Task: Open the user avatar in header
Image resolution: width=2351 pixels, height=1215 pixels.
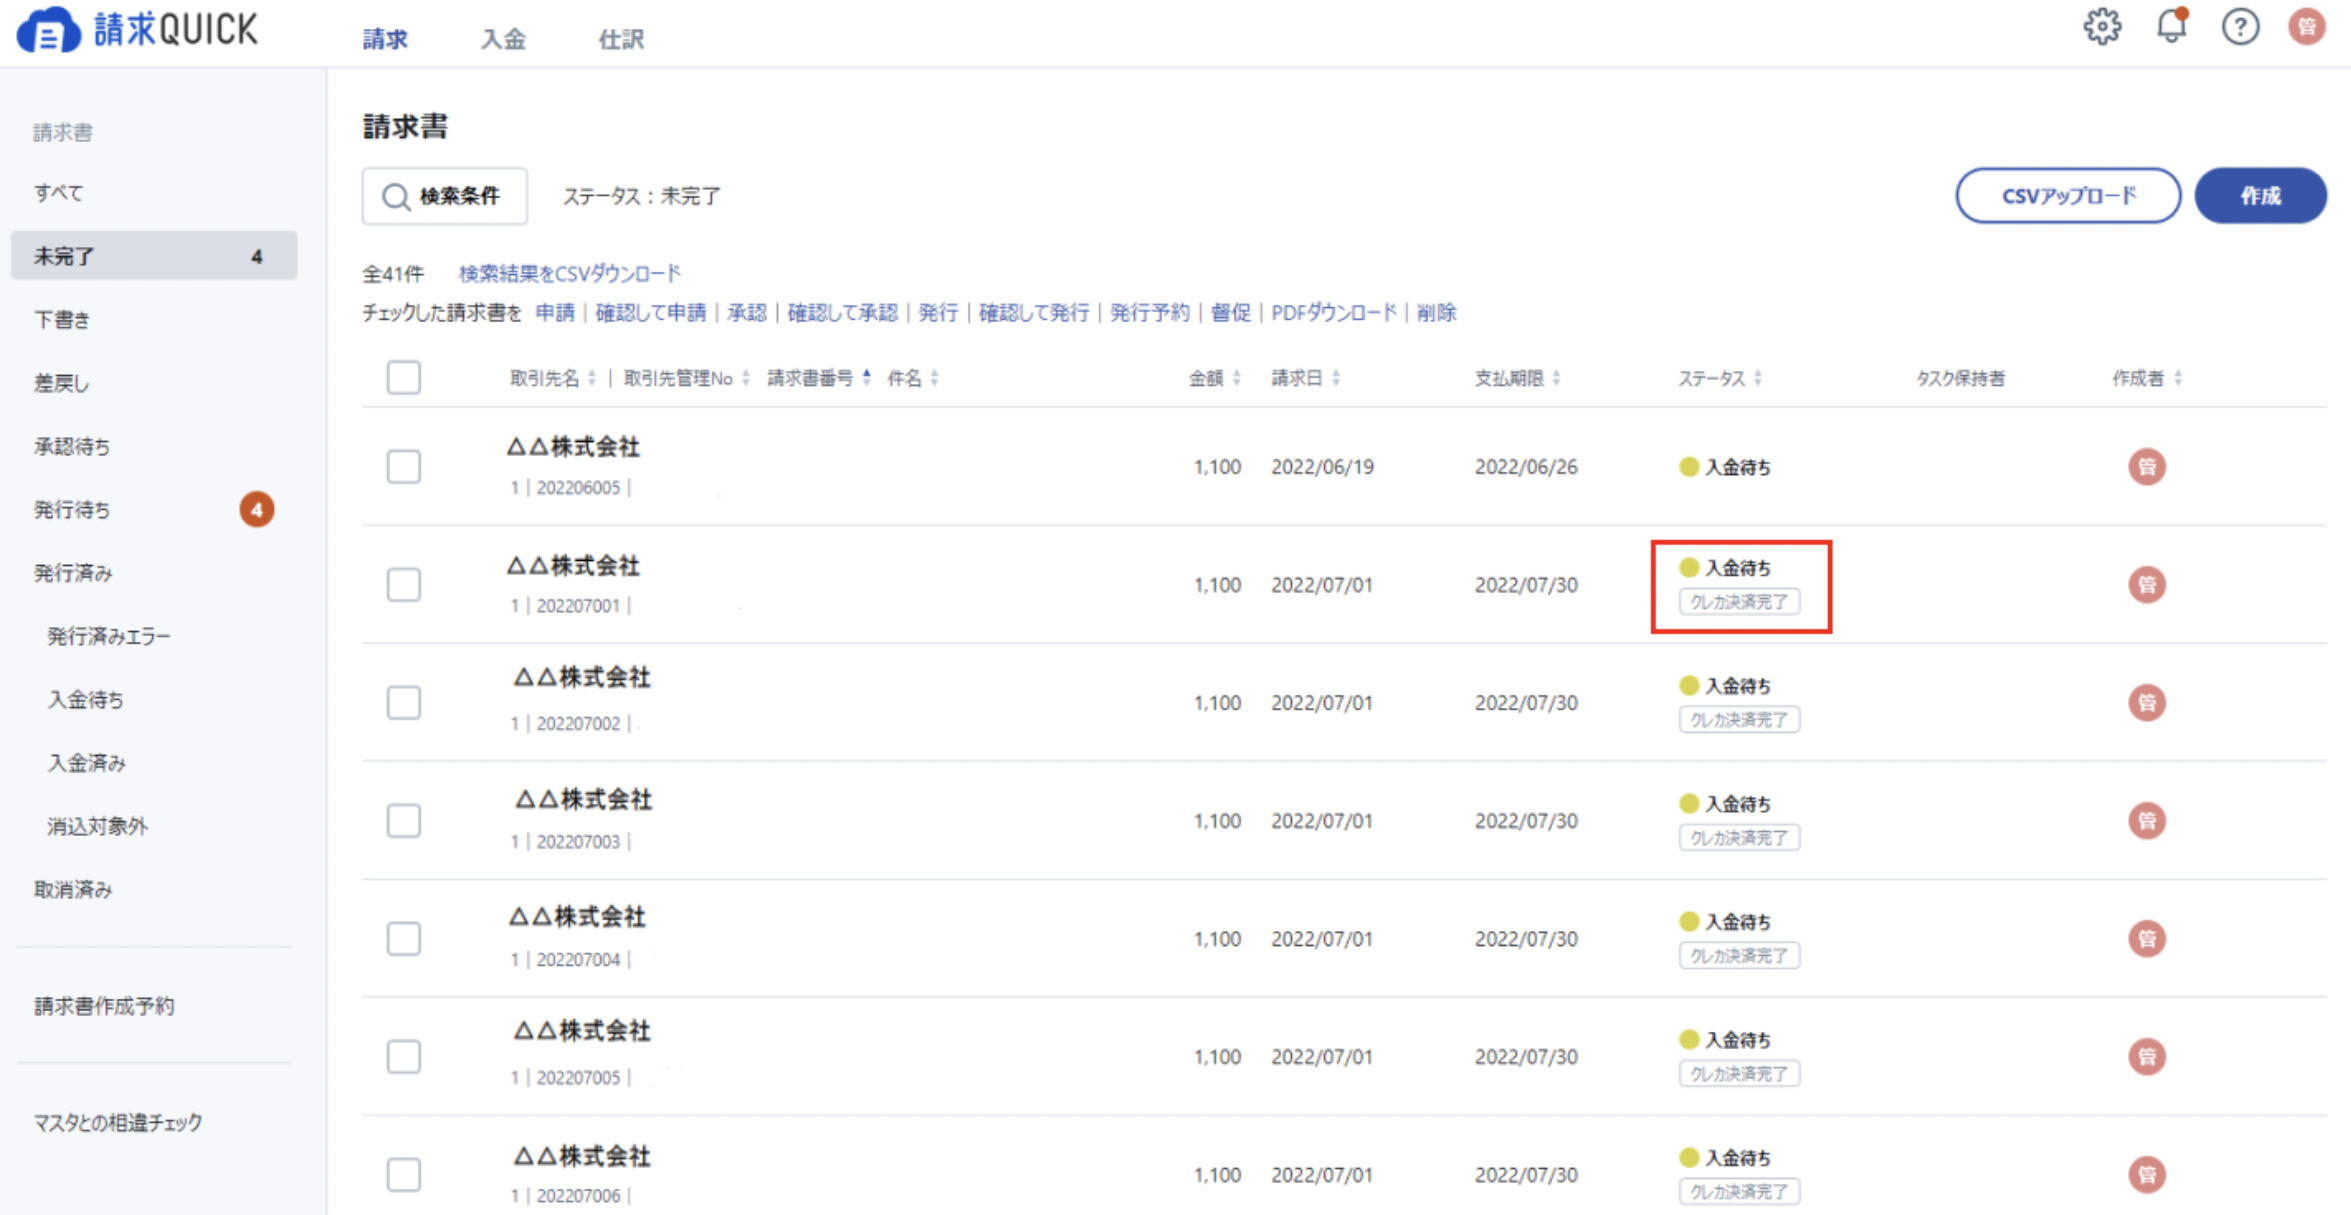Action: point(2306,27)
